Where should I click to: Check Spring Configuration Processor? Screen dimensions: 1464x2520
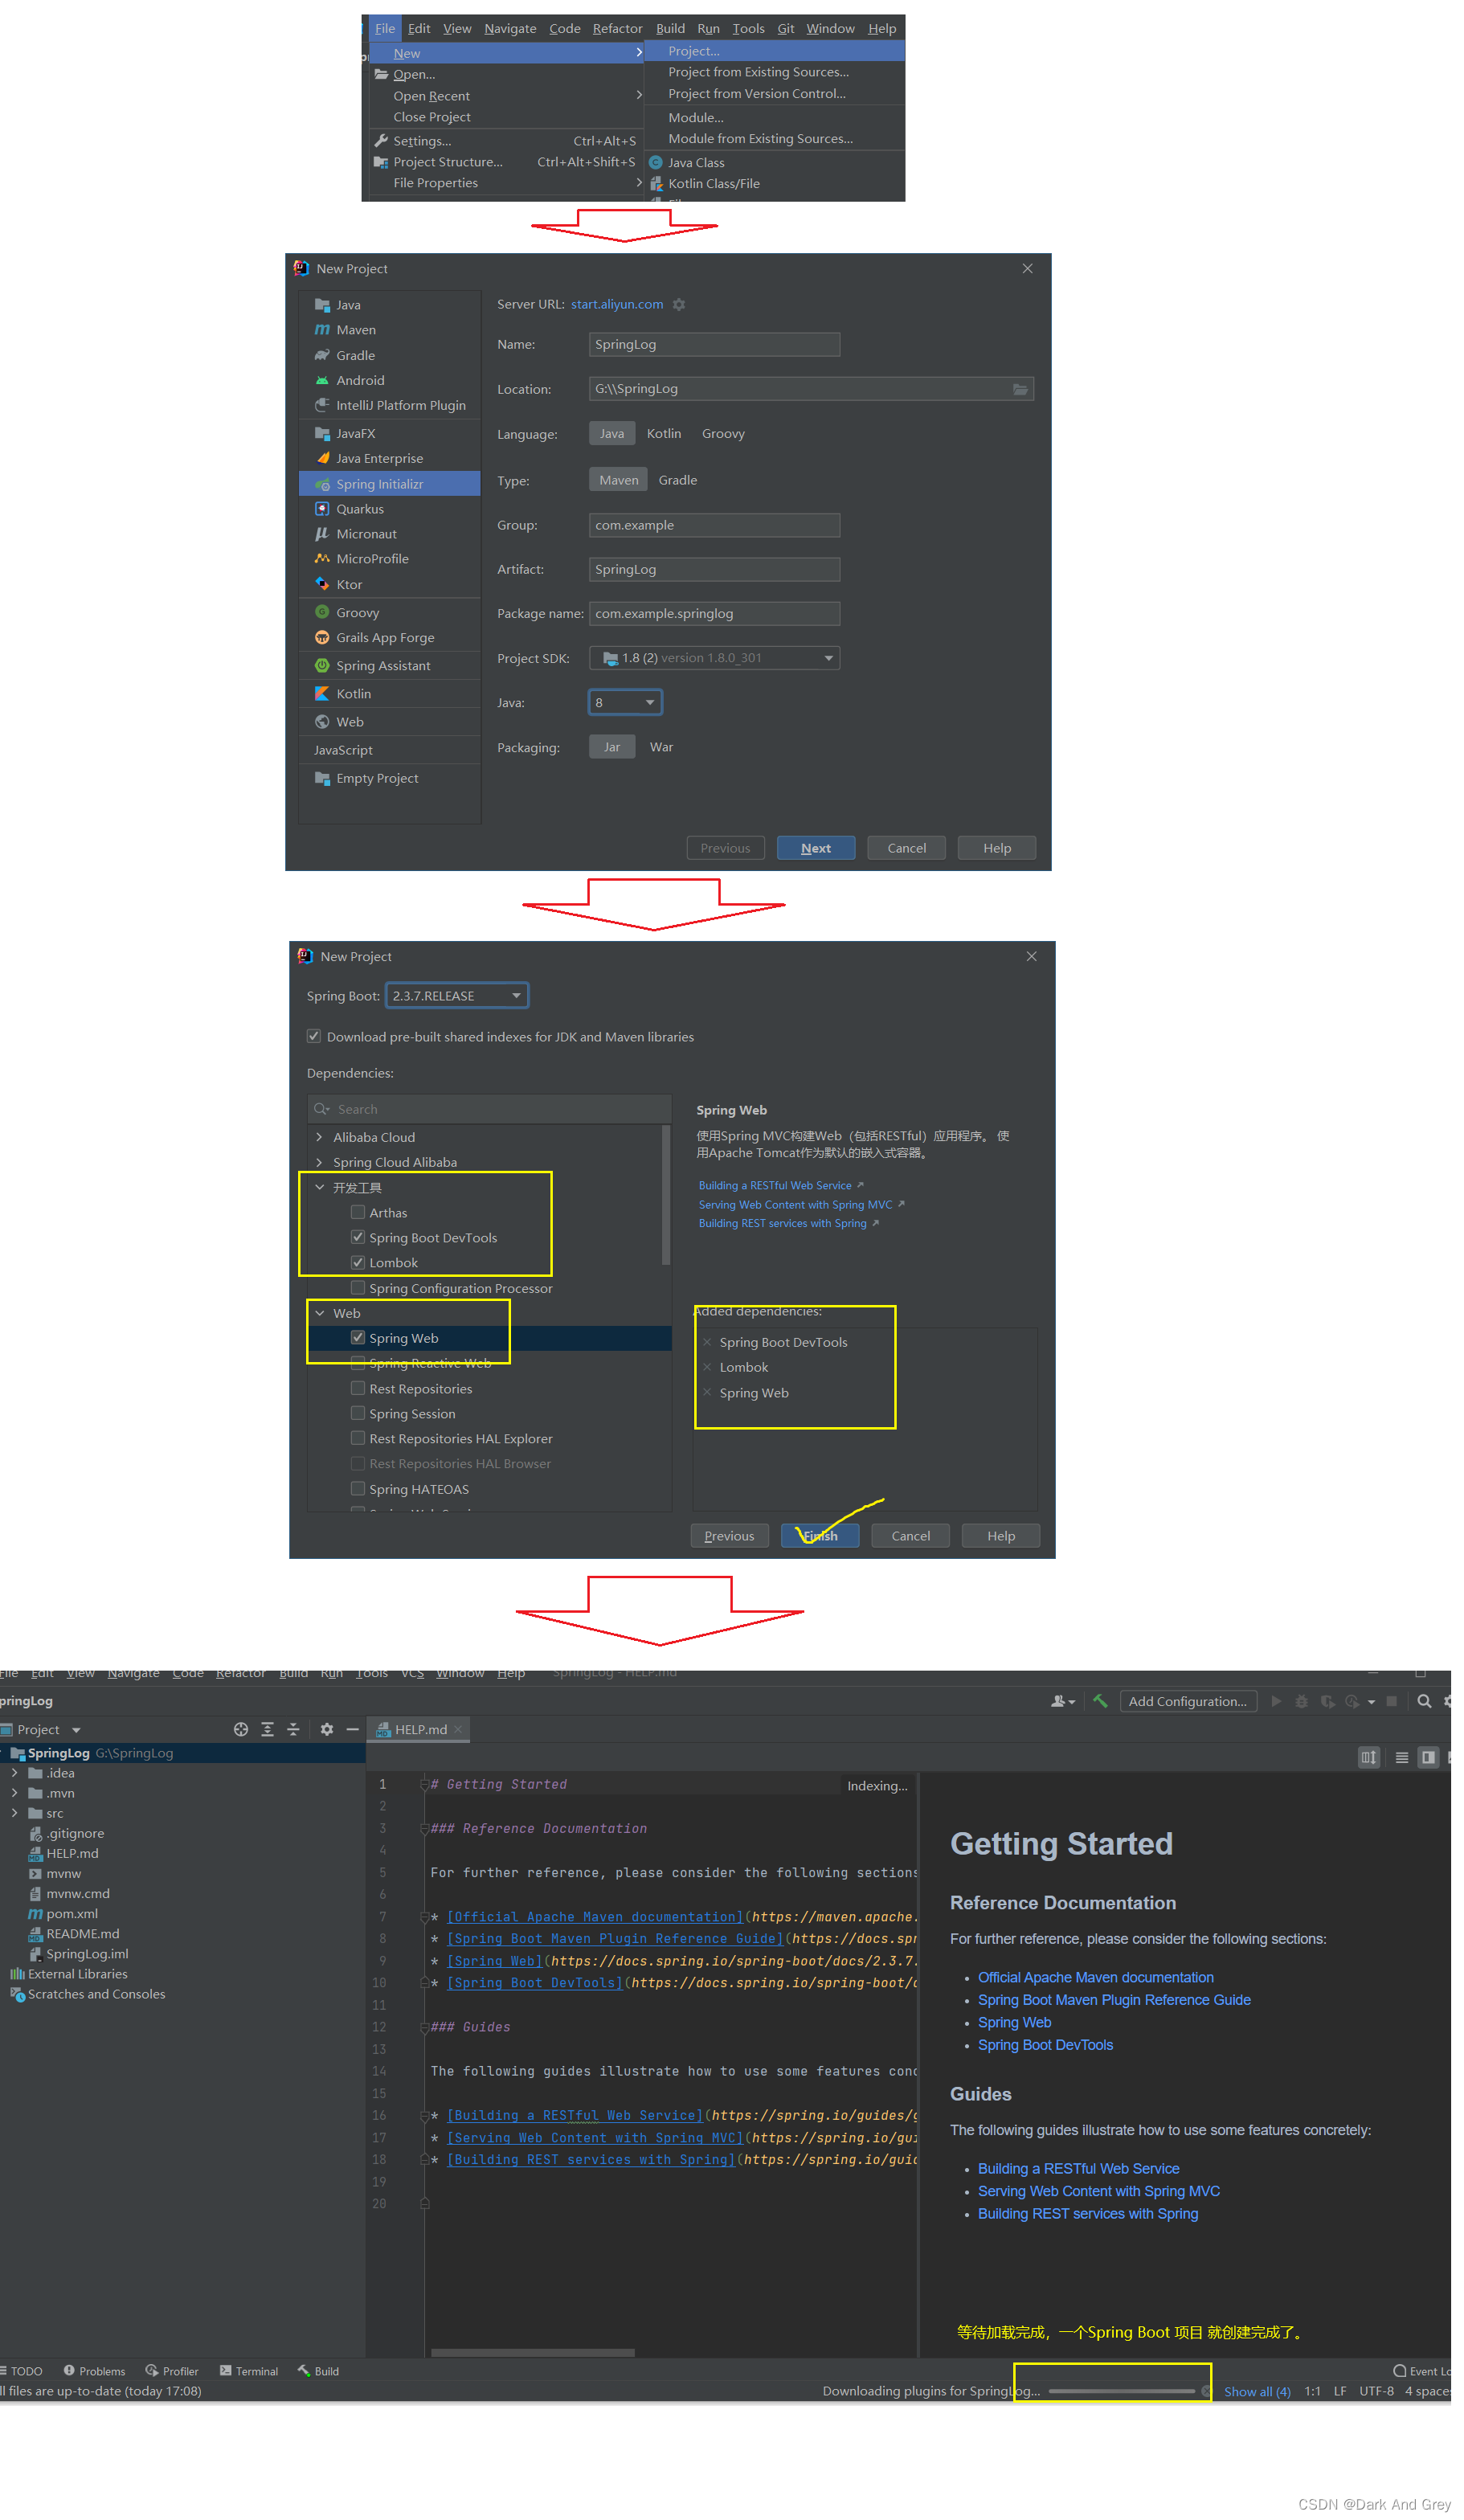[x=358, y=1288]
